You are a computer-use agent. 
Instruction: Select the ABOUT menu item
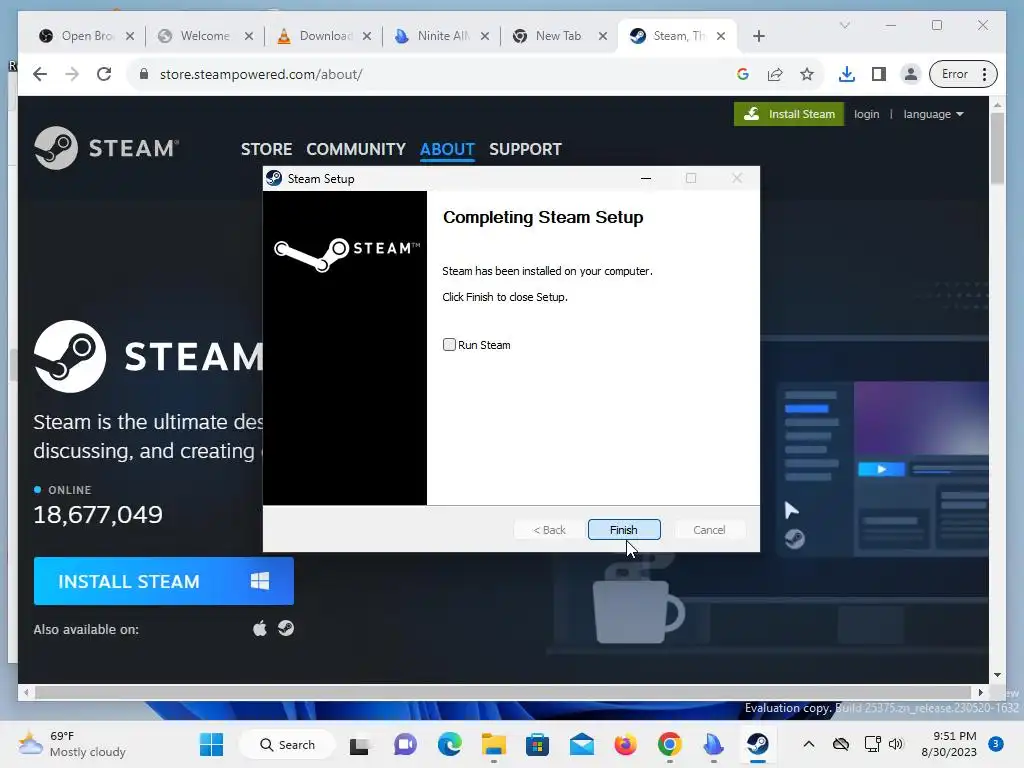(x=447, y=149)
